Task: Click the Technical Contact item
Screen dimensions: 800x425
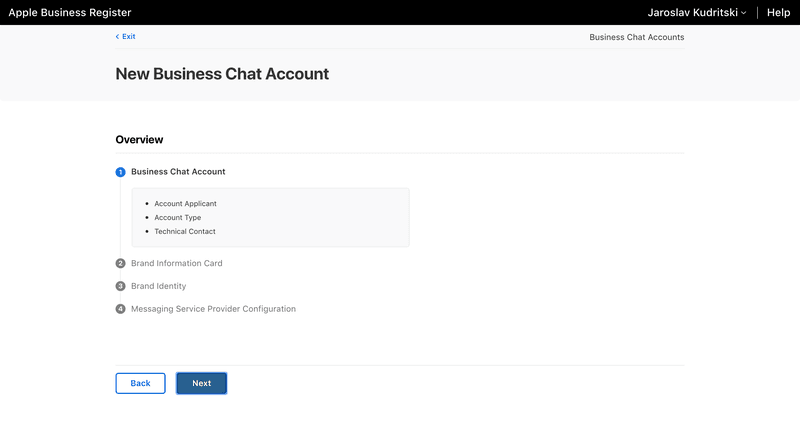Action: [185, 231]
